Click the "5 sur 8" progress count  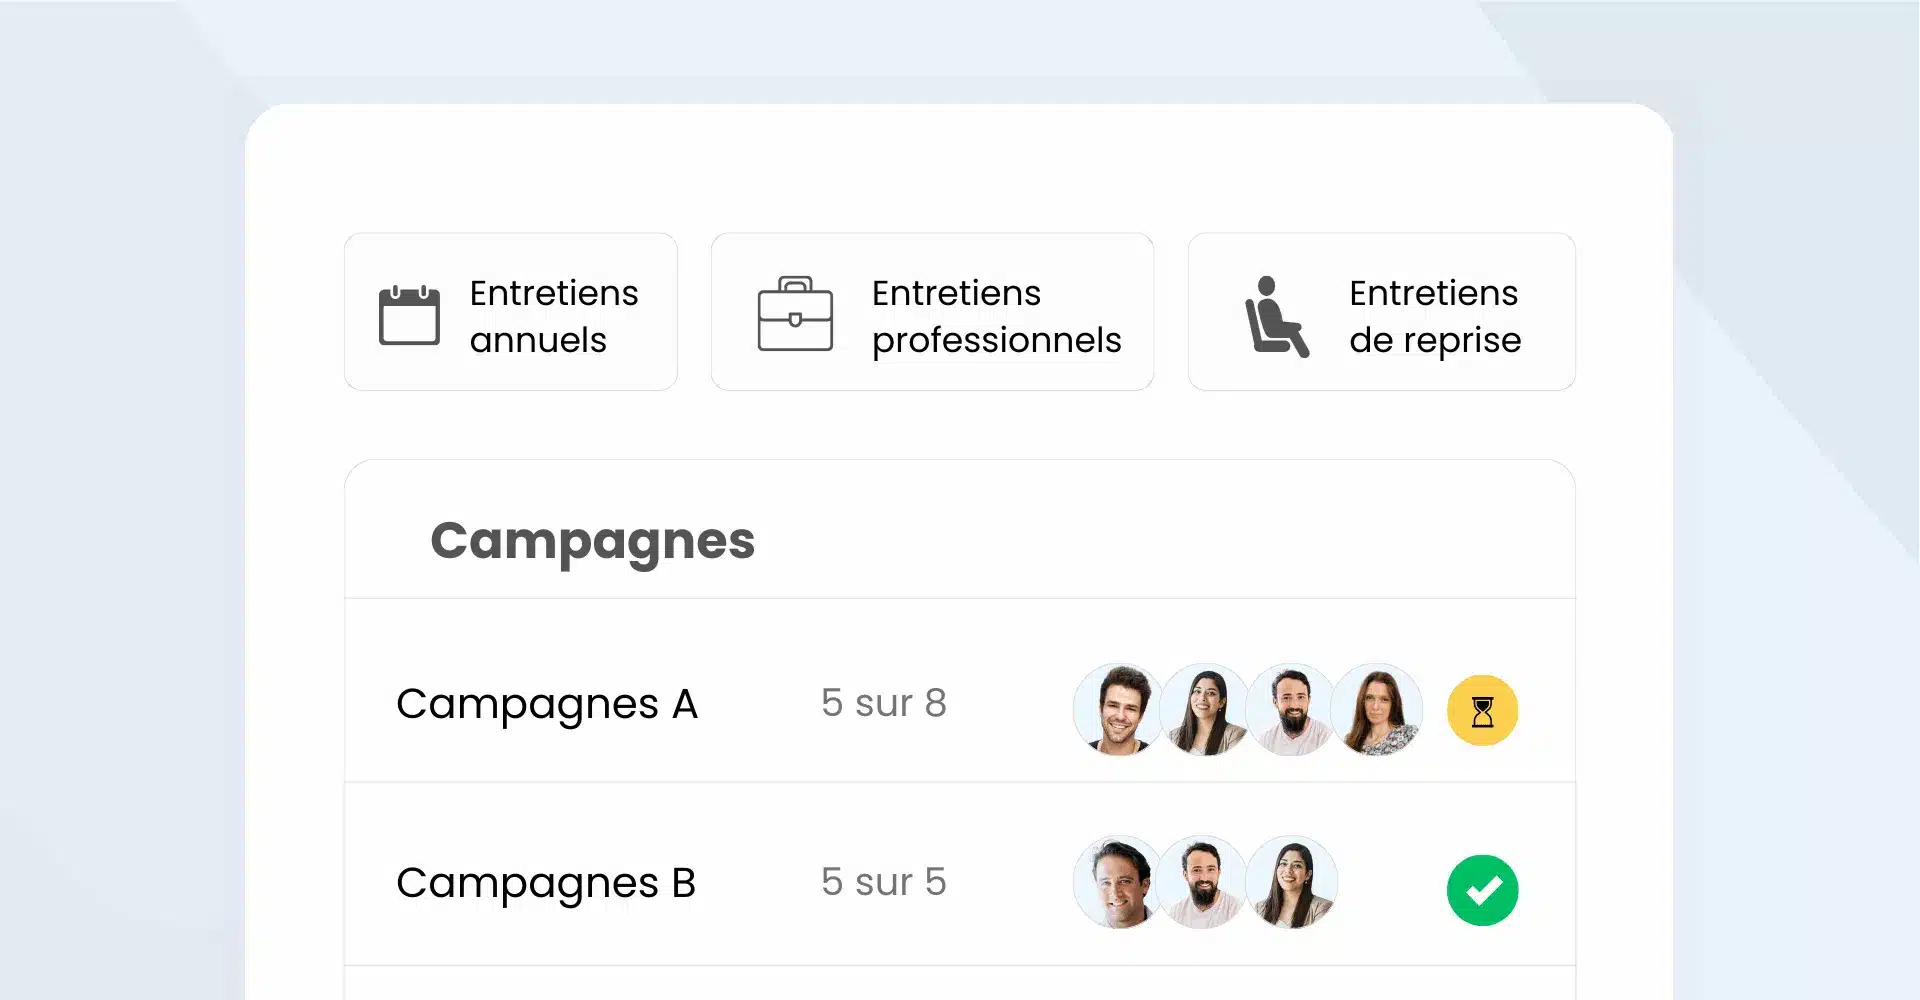883,703
